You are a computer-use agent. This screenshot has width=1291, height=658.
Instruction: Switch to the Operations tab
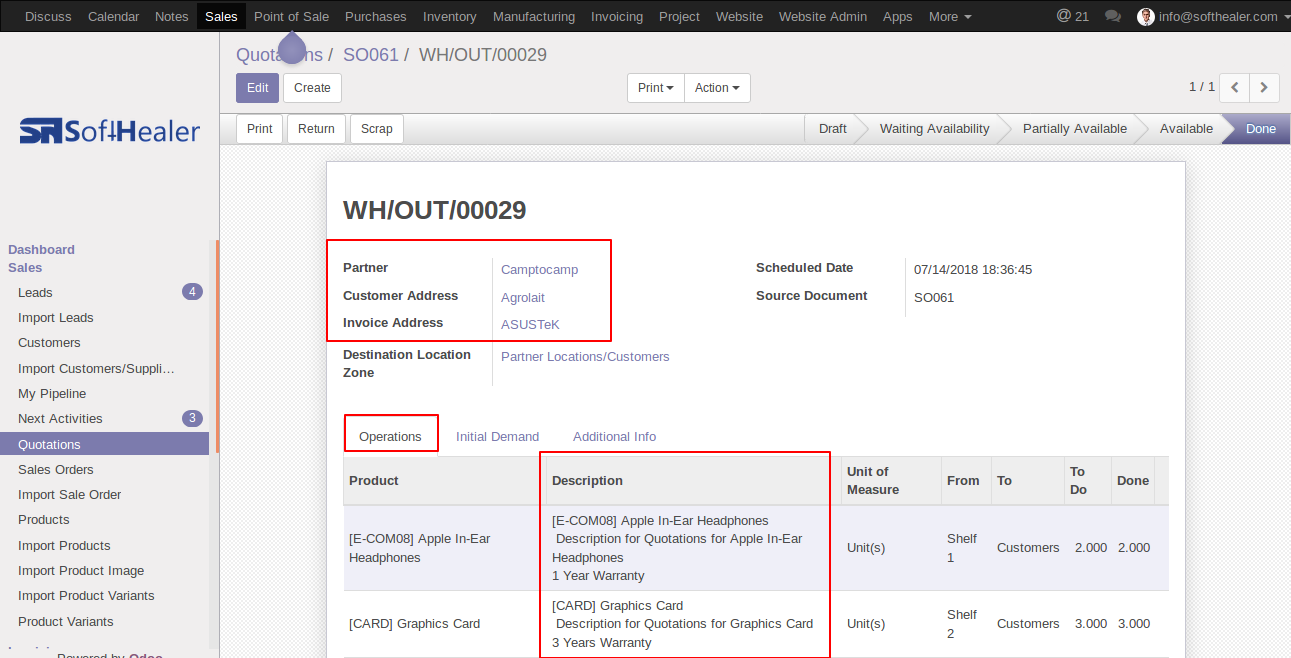(x=391, y=436)
